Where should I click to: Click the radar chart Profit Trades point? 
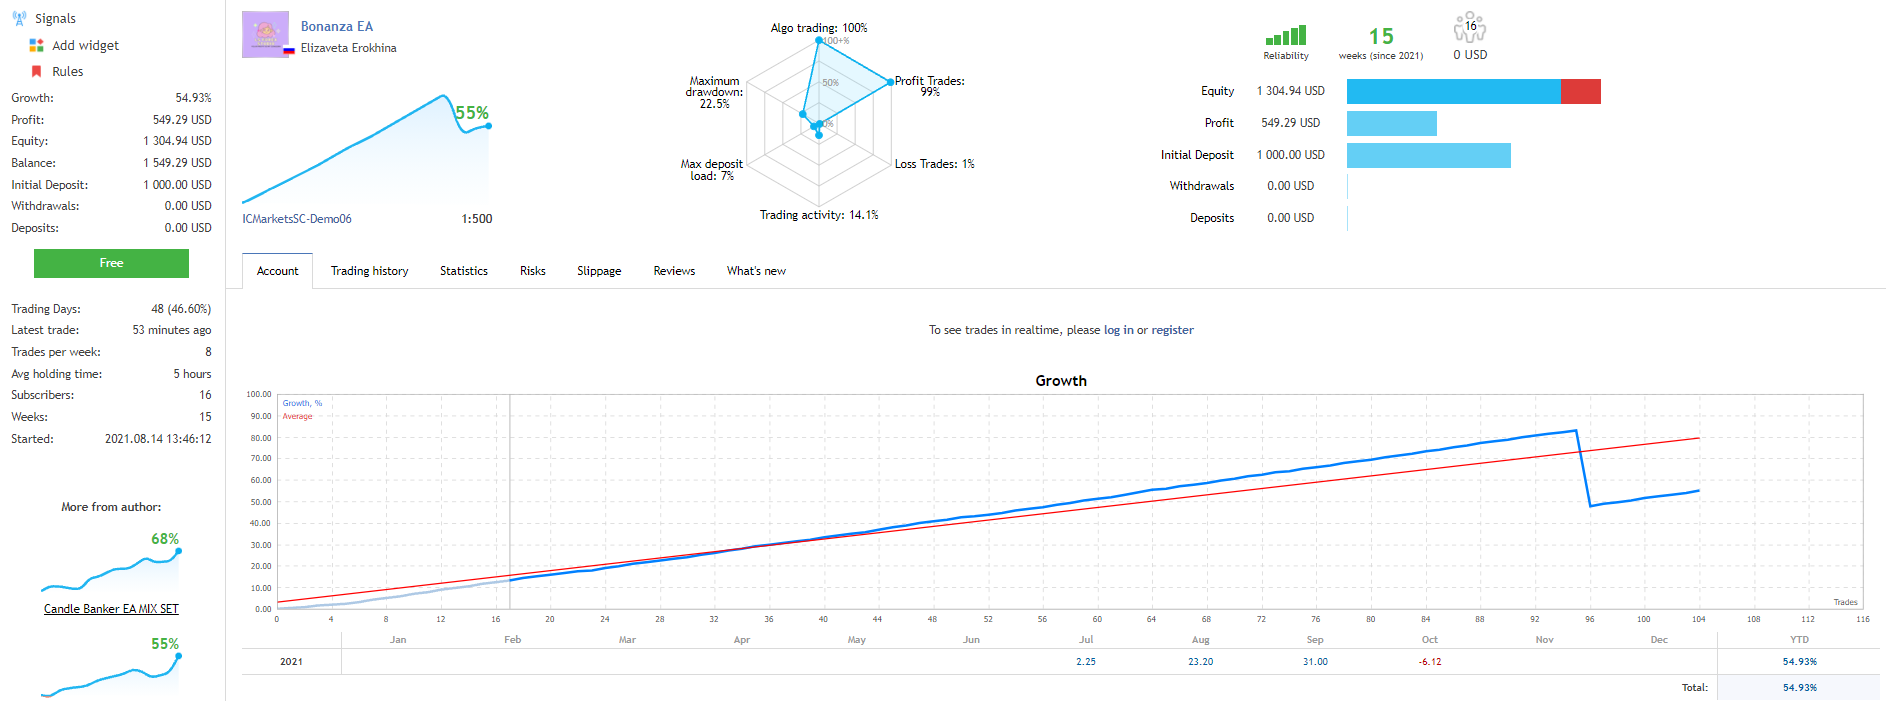[890, 82]
